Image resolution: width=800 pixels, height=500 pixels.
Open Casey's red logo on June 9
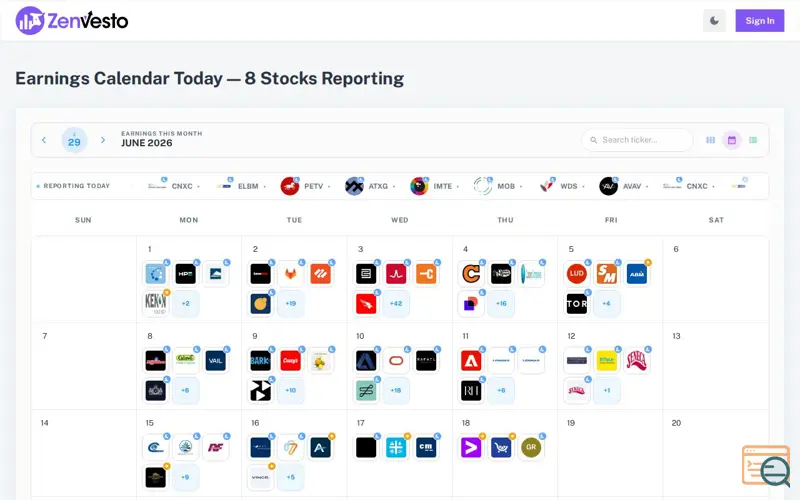click(x=290, y=361)
